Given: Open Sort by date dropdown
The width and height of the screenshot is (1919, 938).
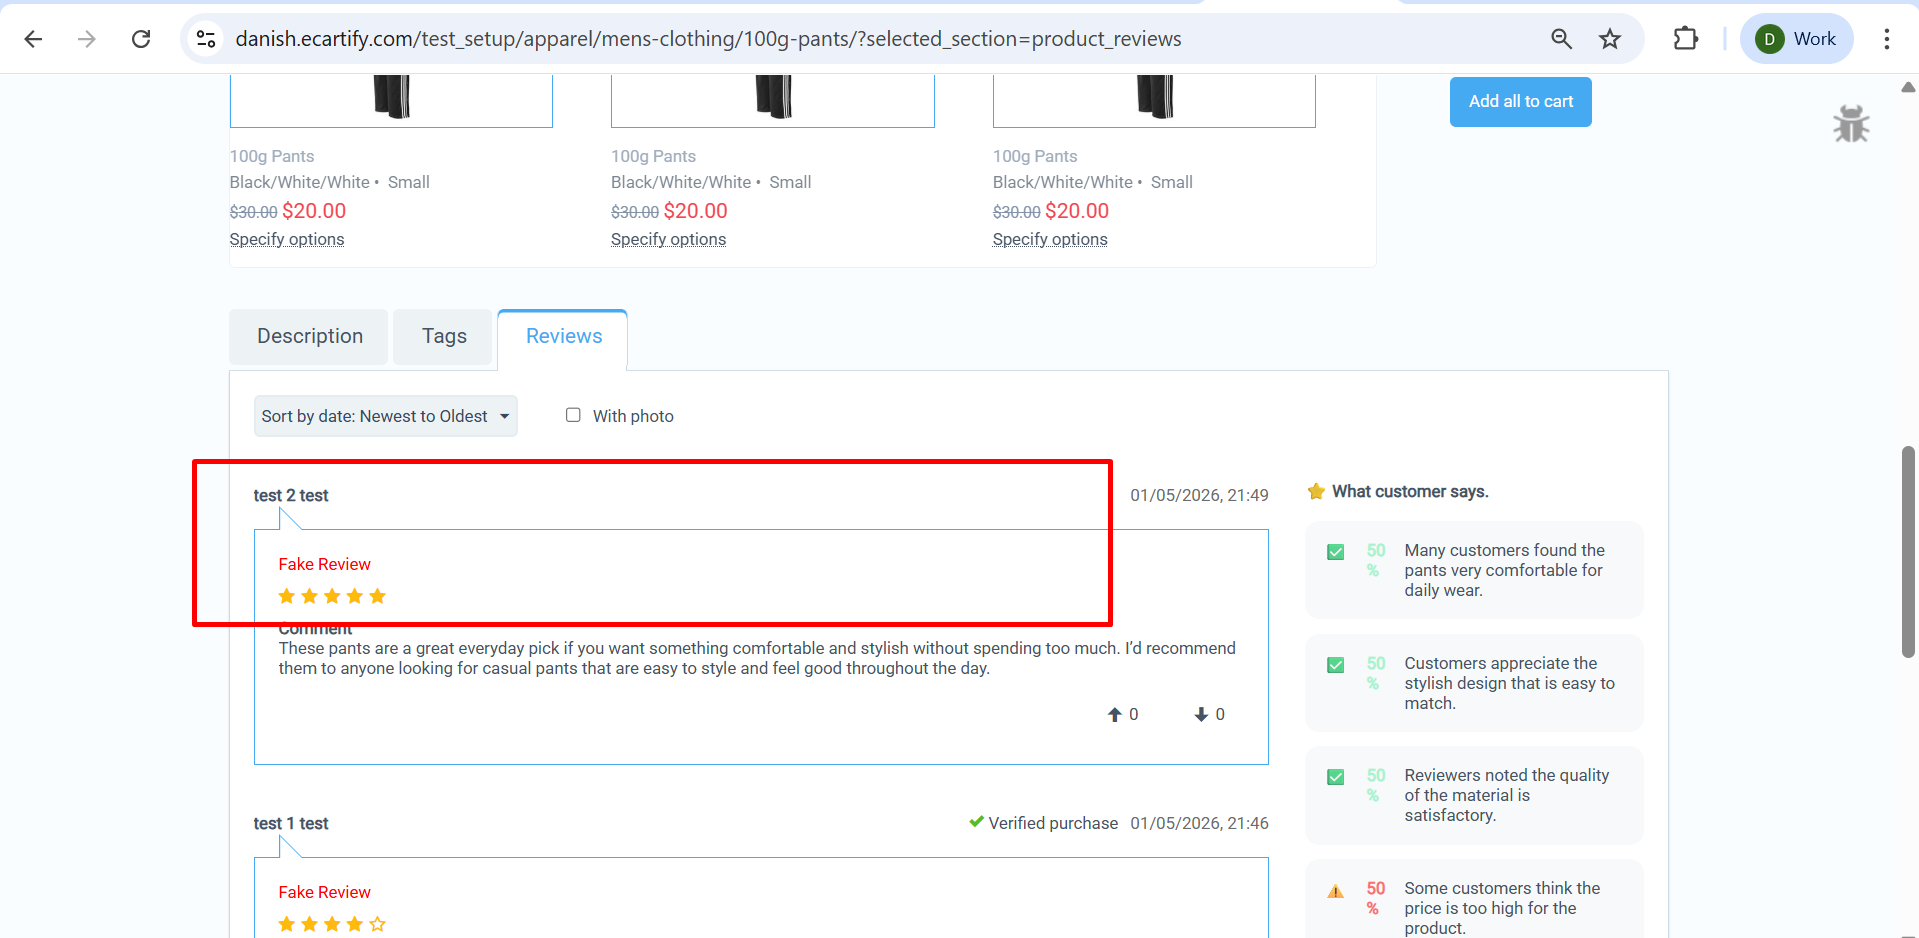Looking at the screenshot, I should [385, 416].
